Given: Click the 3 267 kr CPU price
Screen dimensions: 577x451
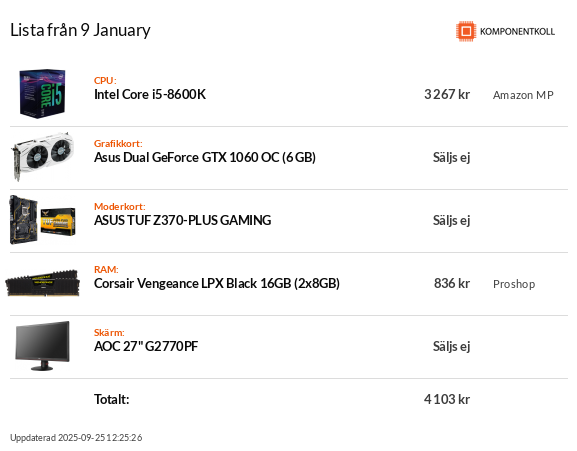Looking at the screenshot, I should point(447,94).
